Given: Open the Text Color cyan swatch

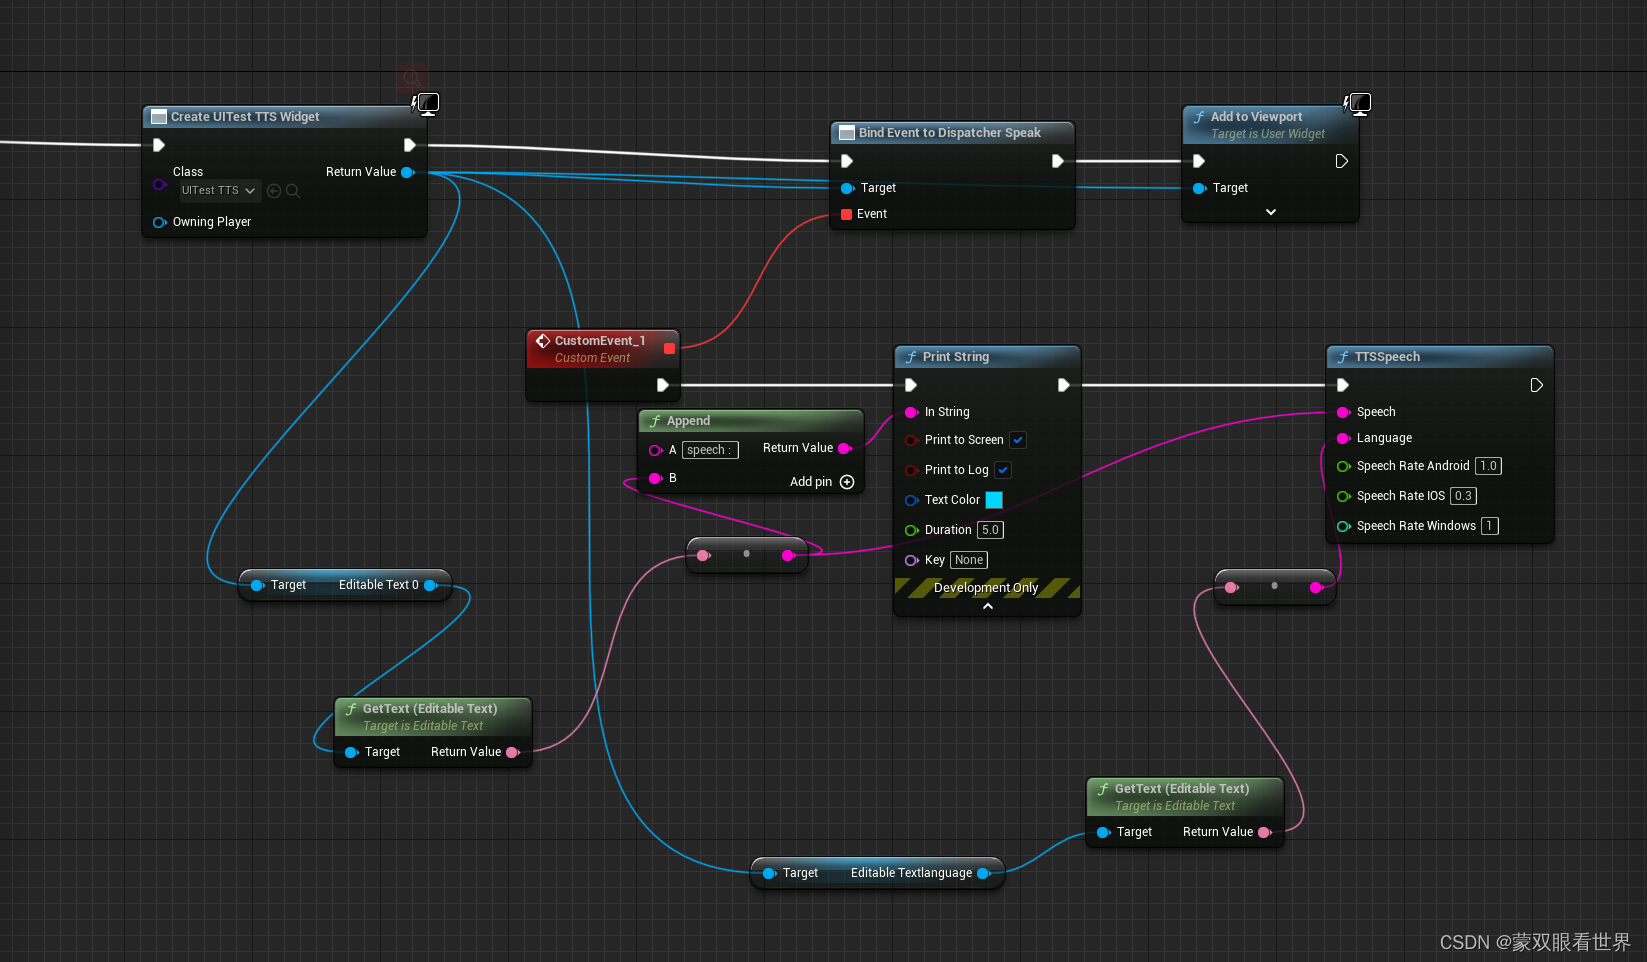Looking at the screenshot, I should (x=994, y=500).
